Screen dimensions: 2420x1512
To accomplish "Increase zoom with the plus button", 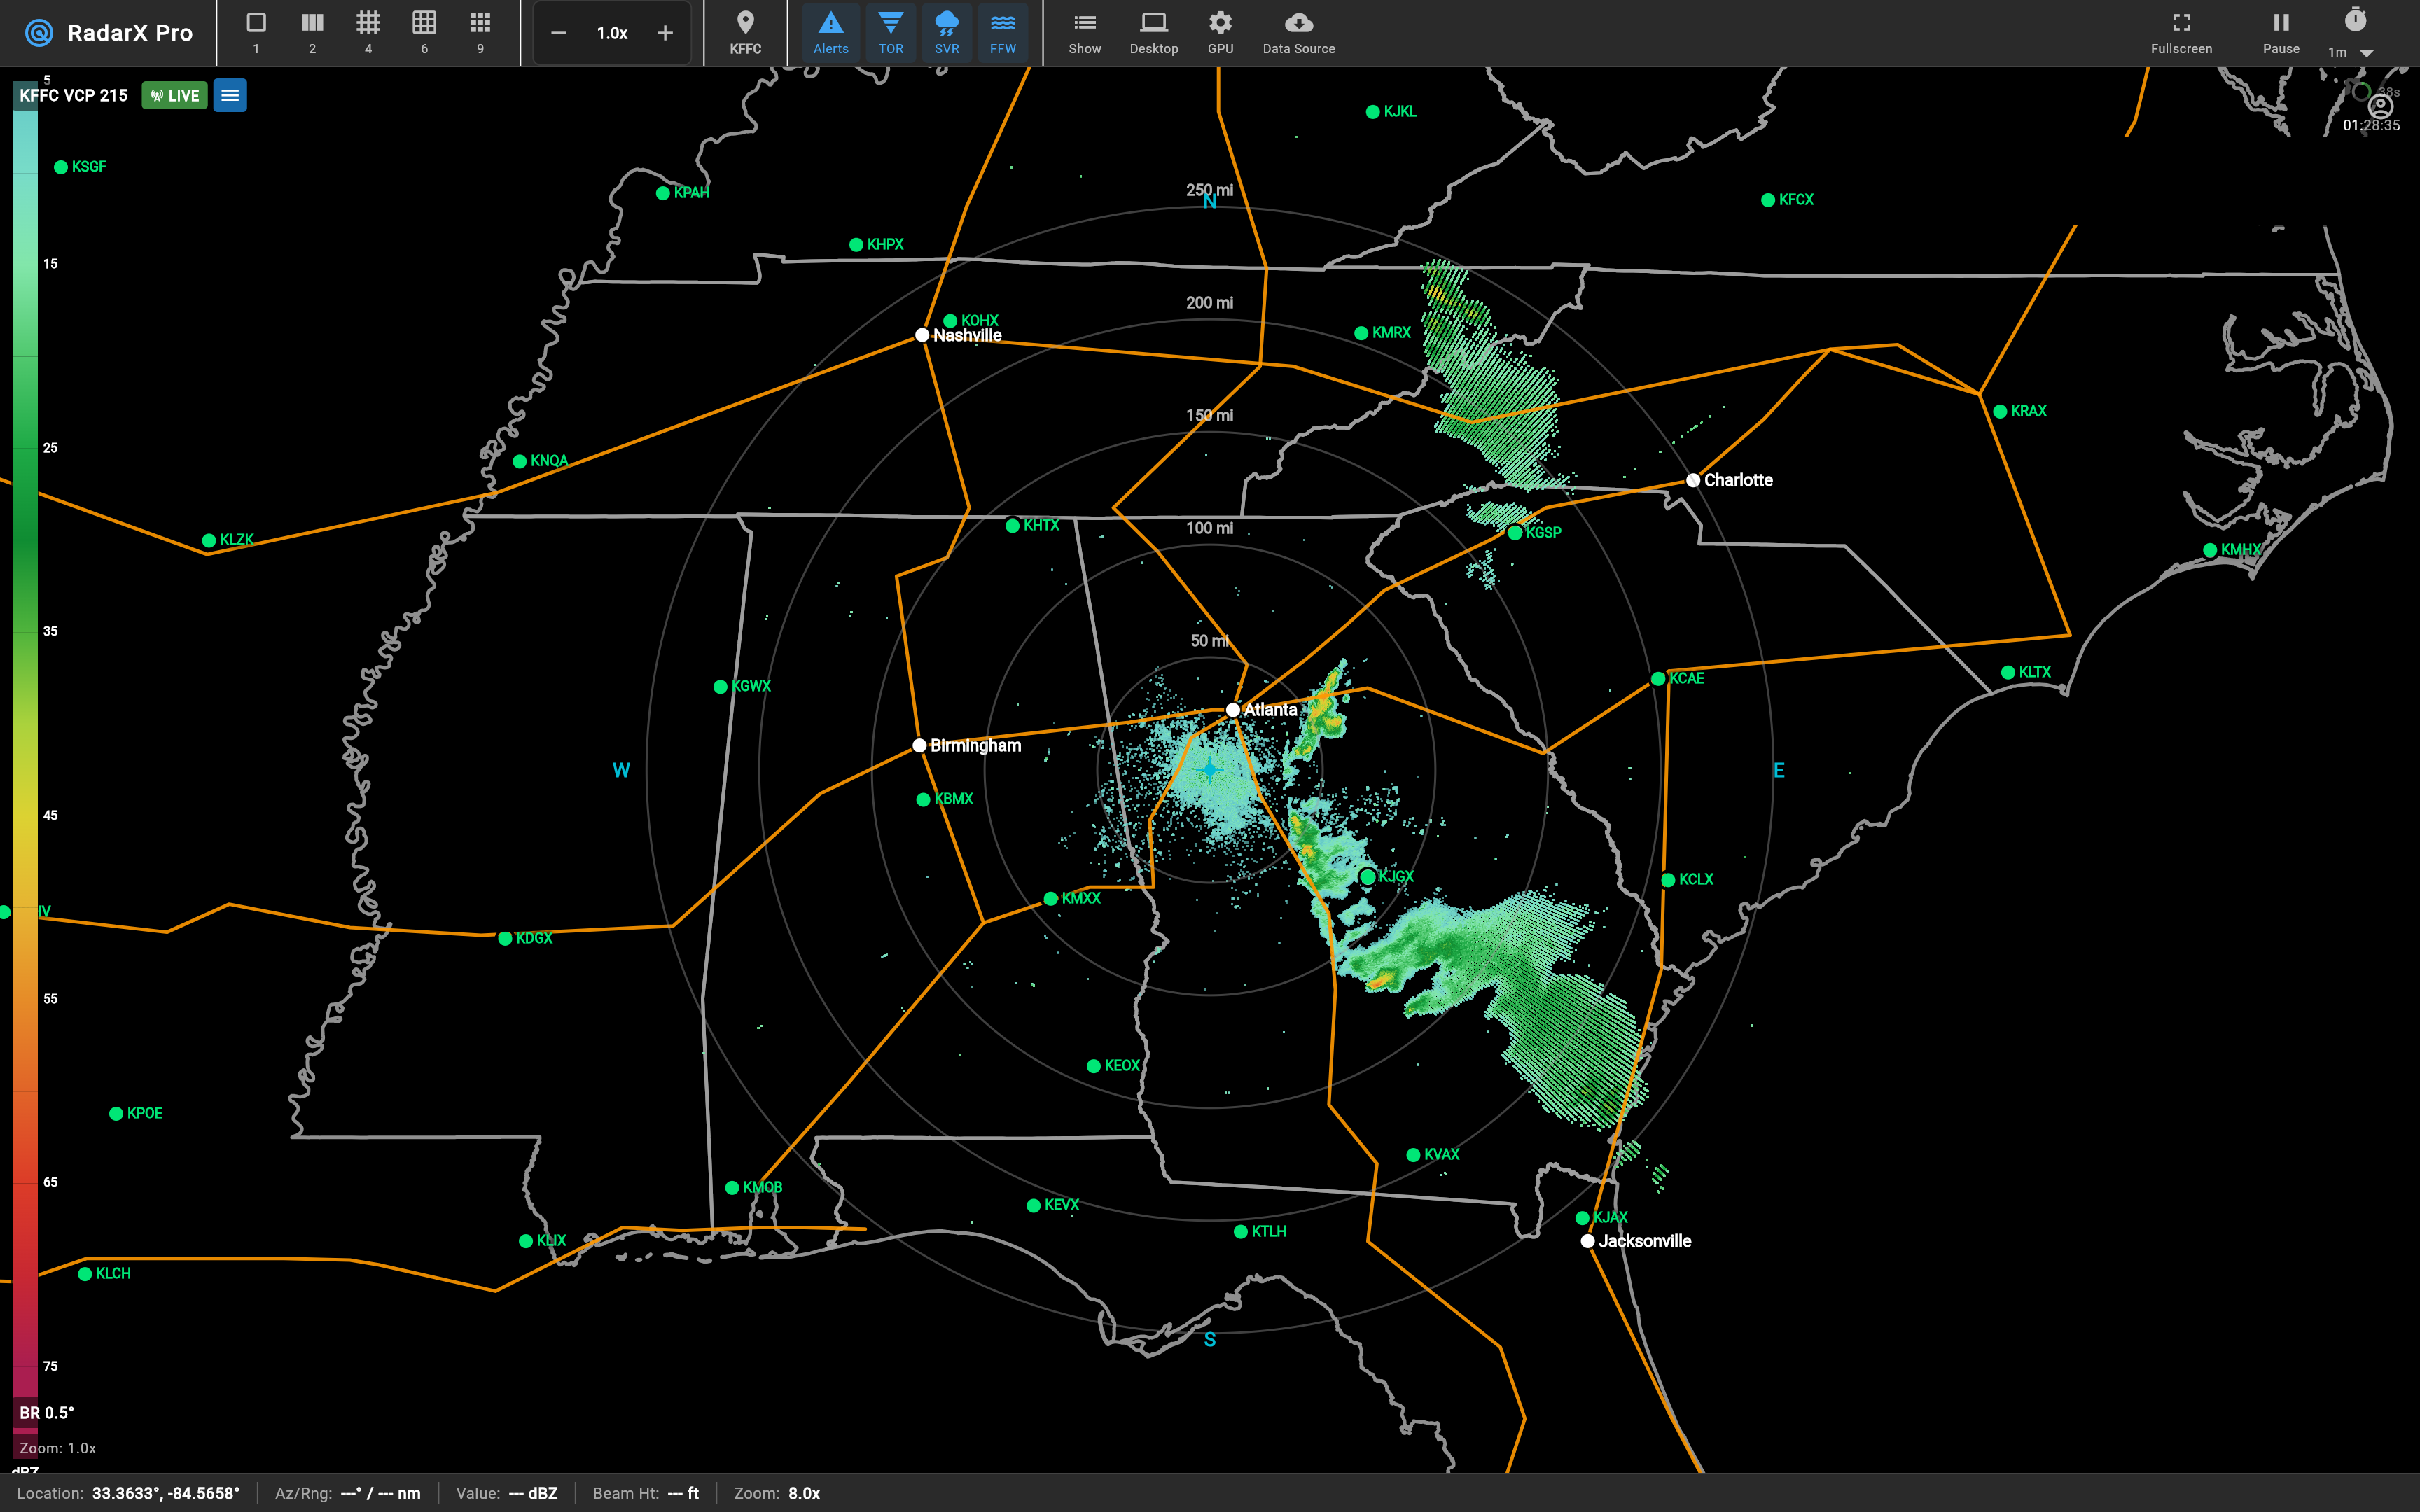I will pos(665,33).
